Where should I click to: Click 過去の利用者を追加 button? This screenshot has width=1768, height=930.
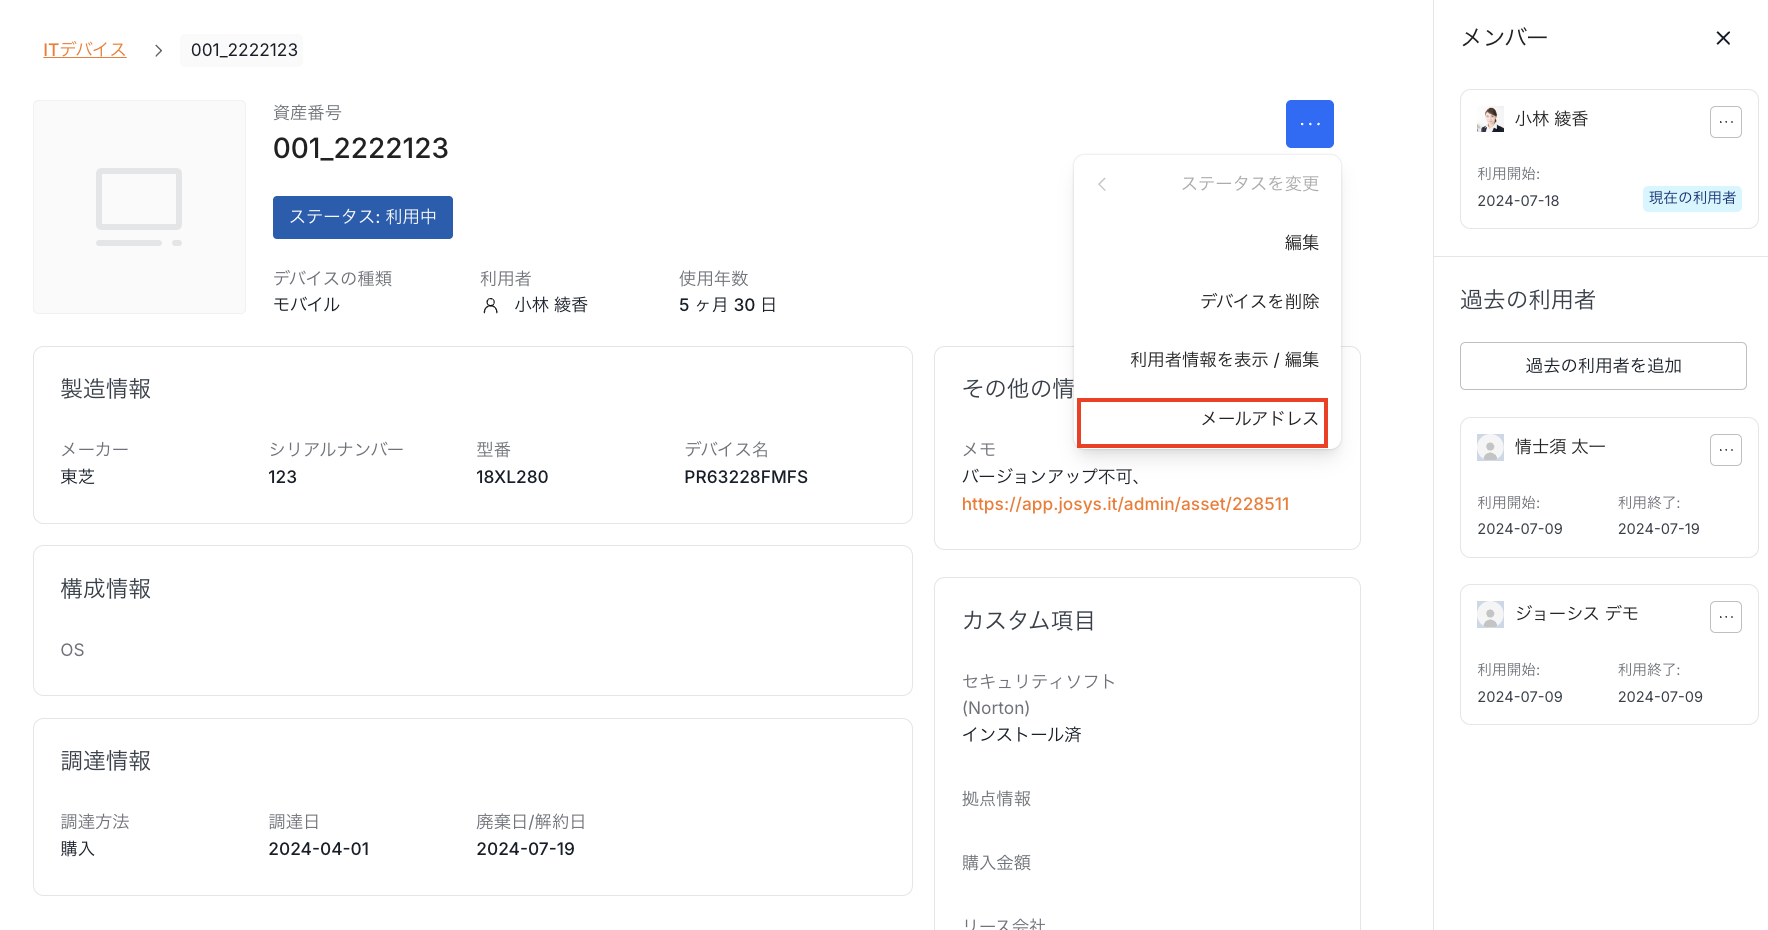[x=1602, y=366]
